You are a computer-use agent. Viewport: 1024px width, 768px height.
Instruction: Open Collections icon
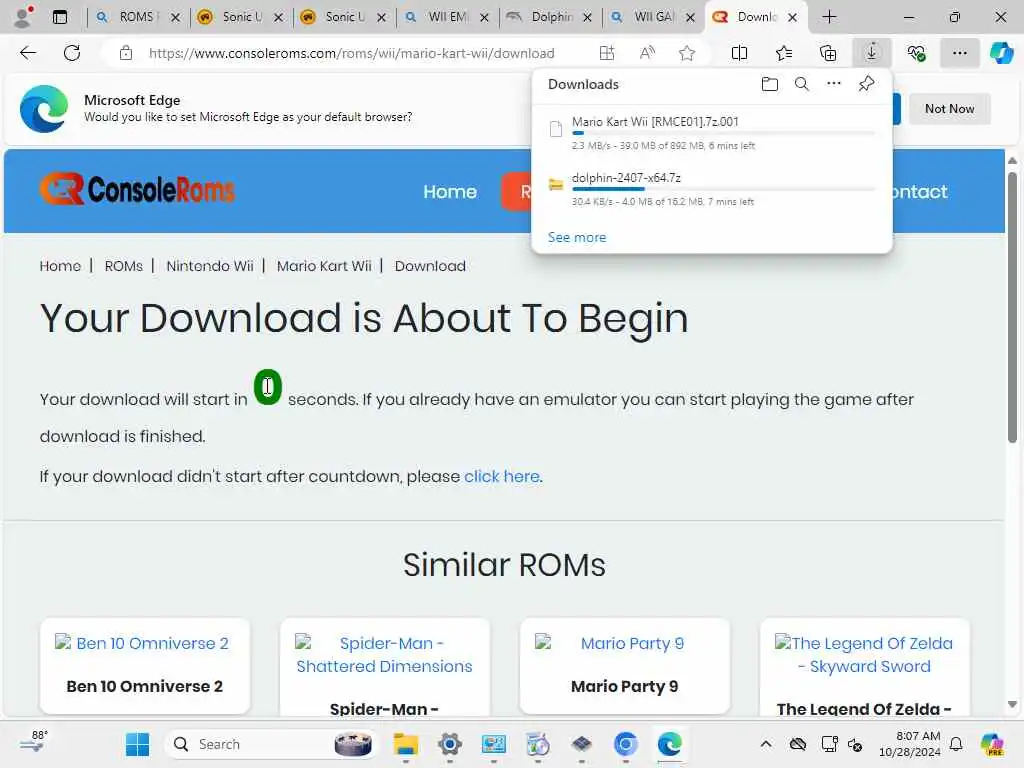(x=827, y=53)
